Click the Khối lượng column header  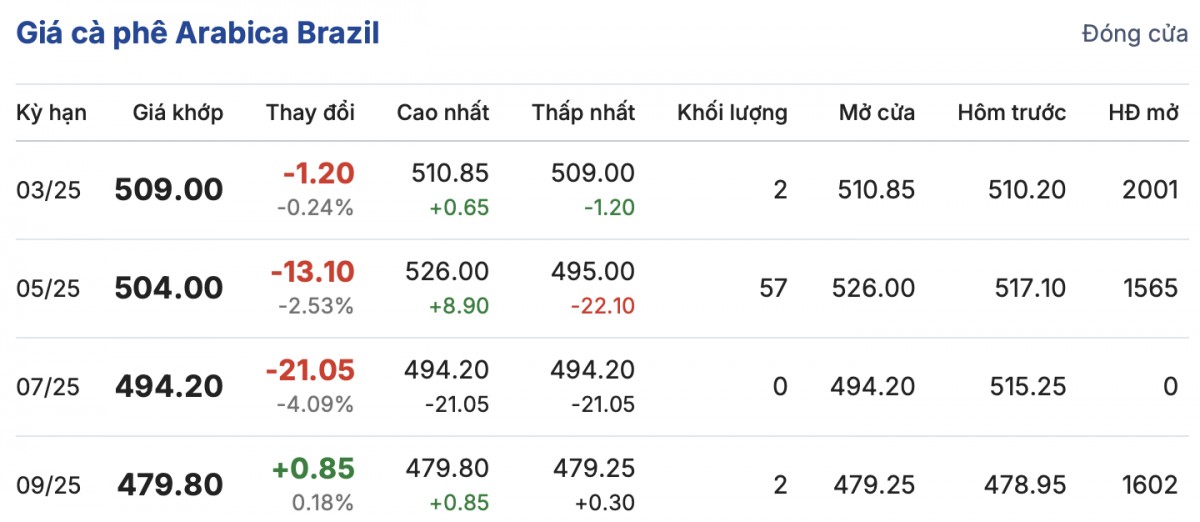click(x=732, y=113)
